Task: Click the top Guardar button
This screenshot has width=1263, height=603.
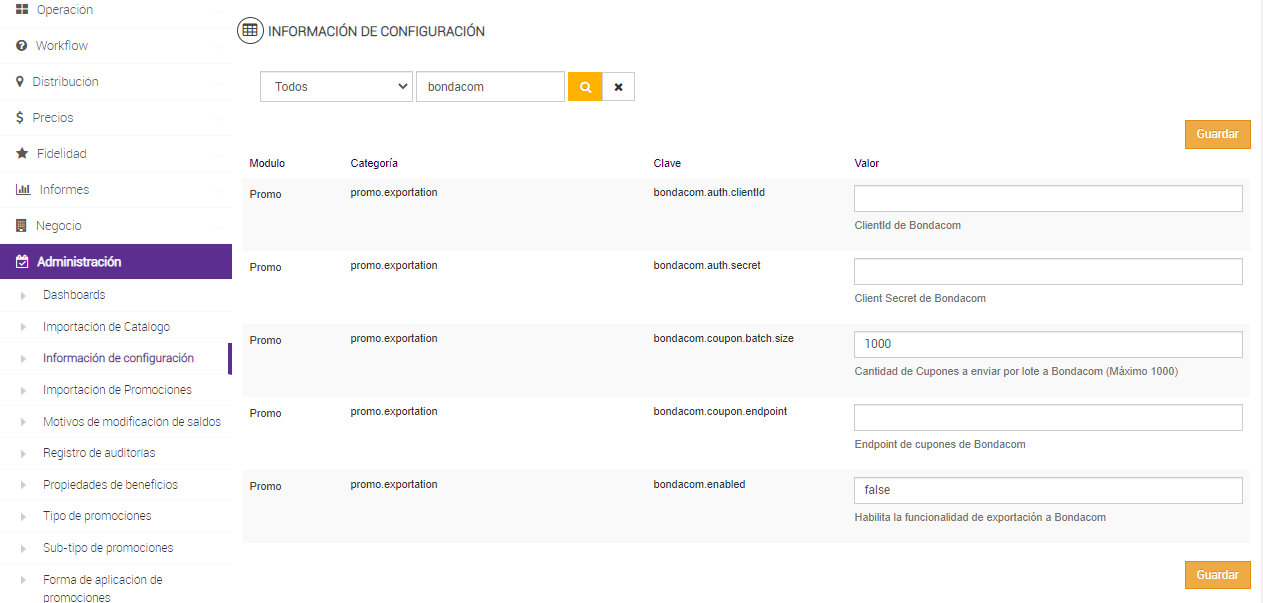Action: pyautogui.click(x=1217, y=134)
